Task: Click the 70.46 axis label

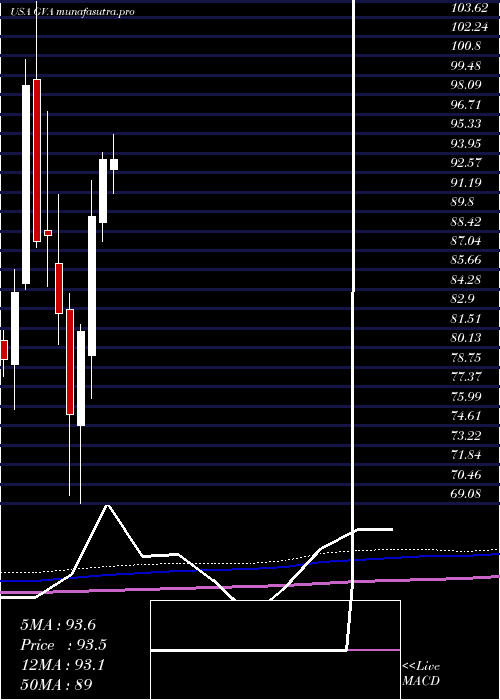Action: (x=467, y=474)
